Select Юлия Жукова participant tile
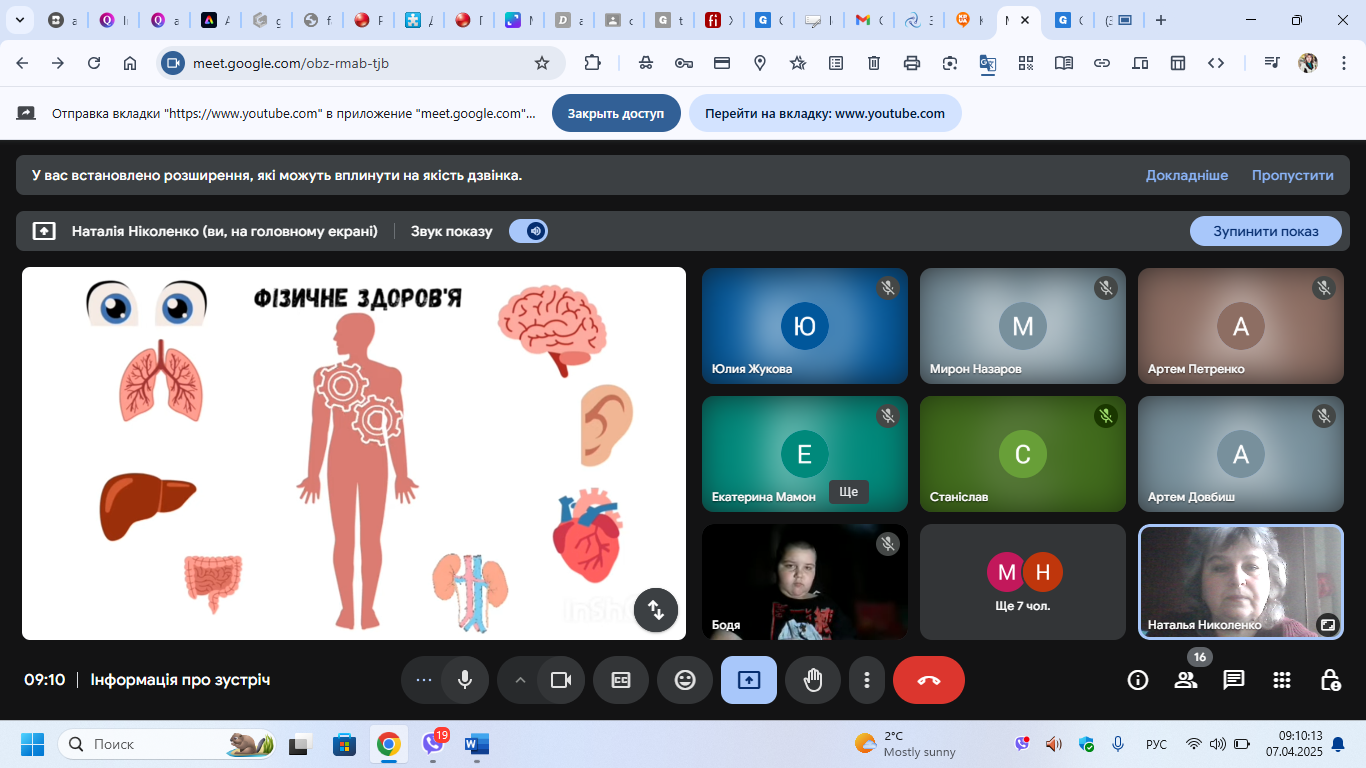 tap(805, 326)
